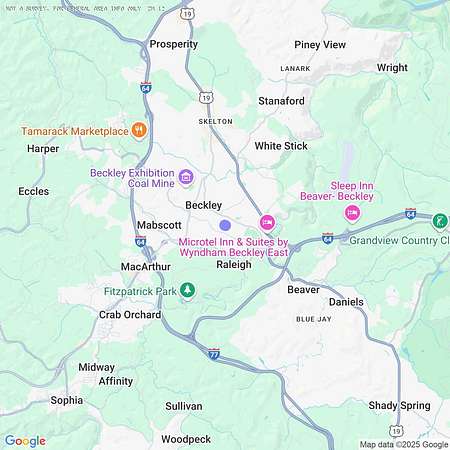Select the Beckley city label

pyautogui.click(x=204, y=205)
